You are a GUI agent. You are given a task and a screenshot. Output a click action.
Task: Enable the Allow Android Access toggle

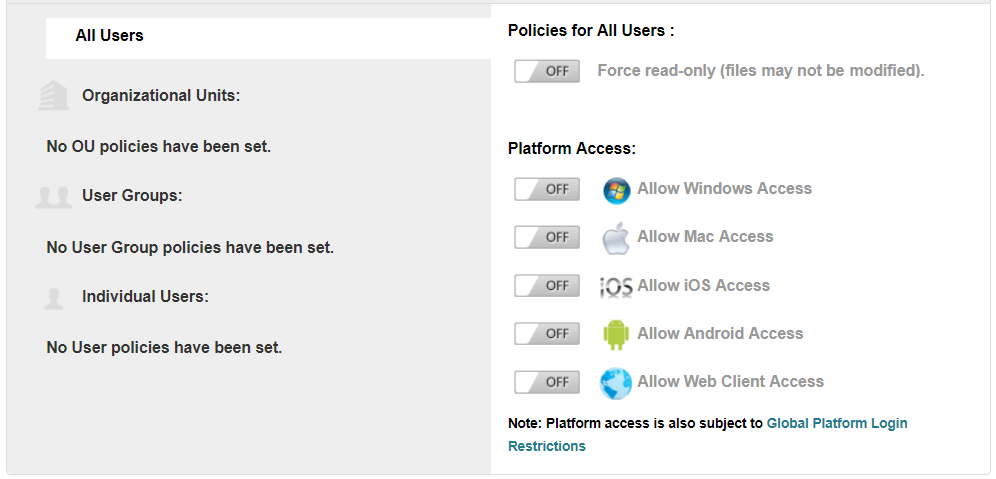point(547,334)
